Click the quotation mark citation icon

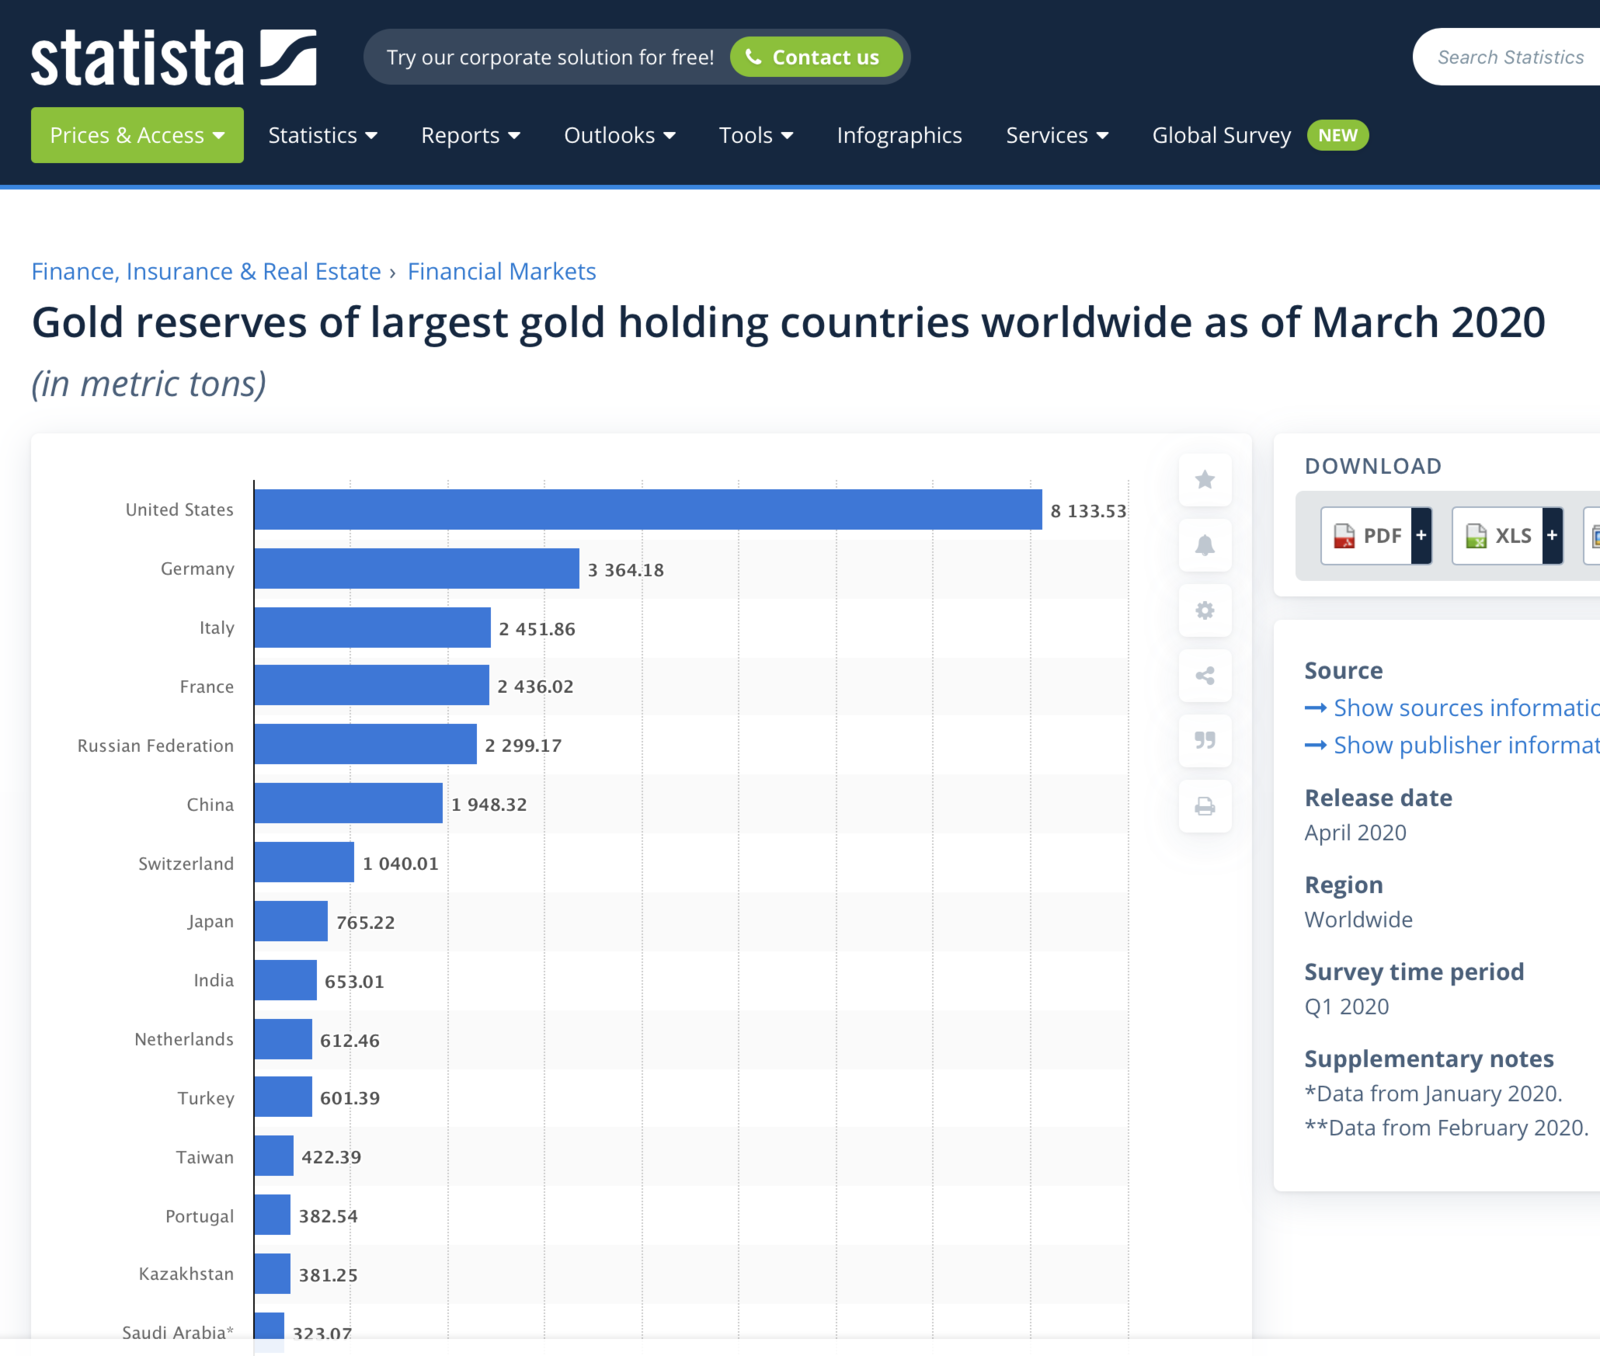(1205, 741)
